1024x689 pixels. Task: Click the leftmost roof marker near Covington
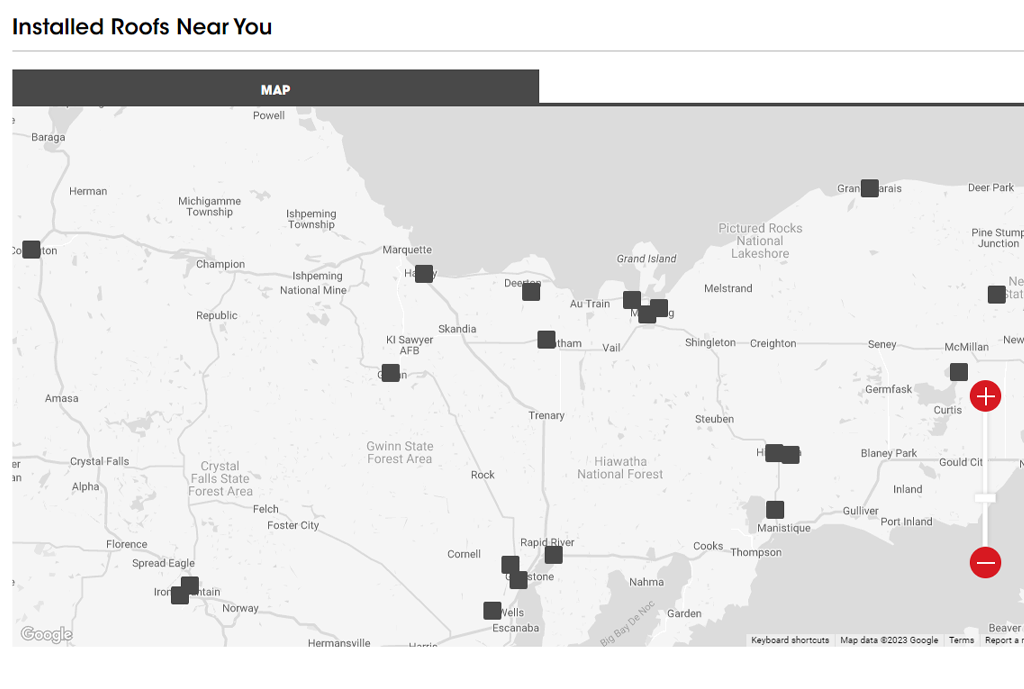pos(31,249)
